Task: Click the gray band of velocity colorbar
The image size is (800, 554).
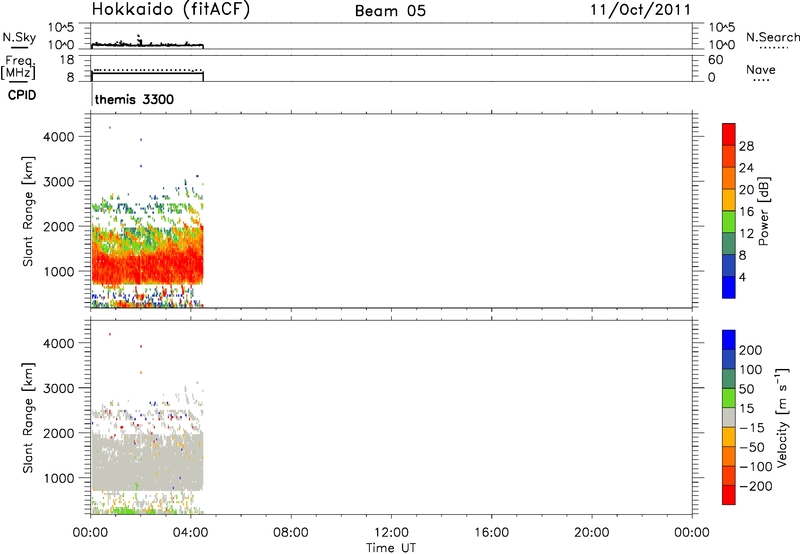Action: point(729,418)
